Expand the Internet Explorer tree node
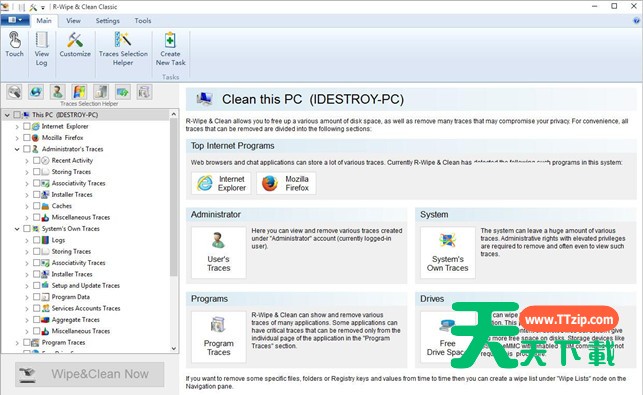Viewport: 643px width, 395px height. click(x=17, y=127)
